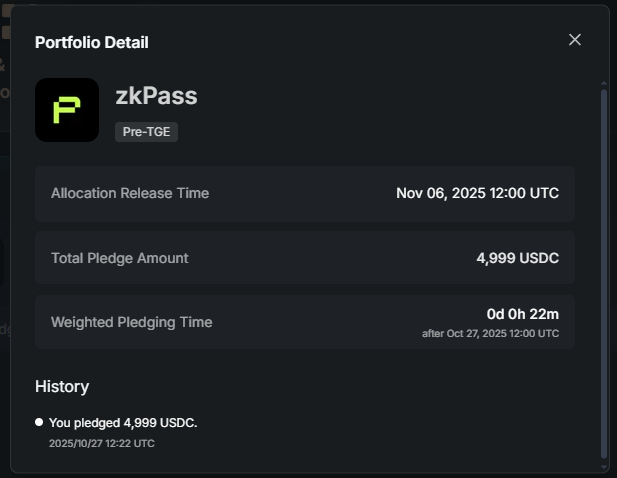
Task: Click the dialog's vertical scrollbar thumb
Action: click(x=603, y=270)
